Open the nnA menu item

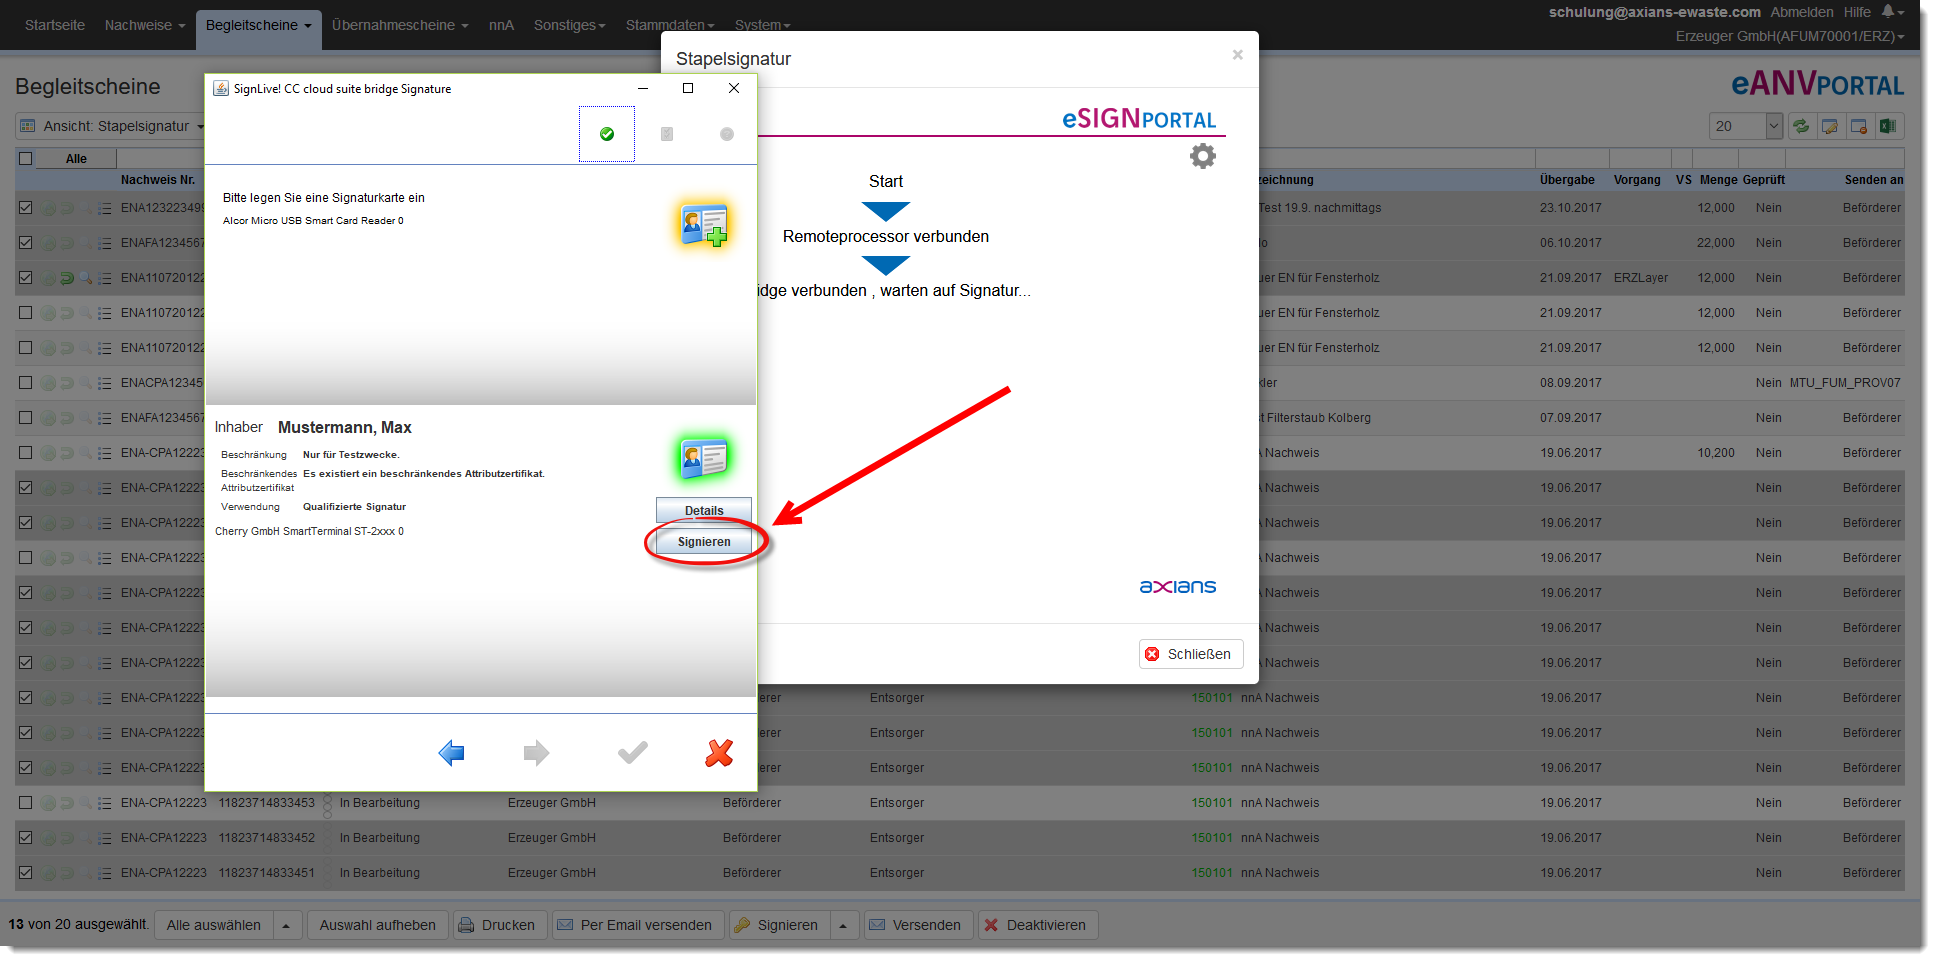pos(501,25)
